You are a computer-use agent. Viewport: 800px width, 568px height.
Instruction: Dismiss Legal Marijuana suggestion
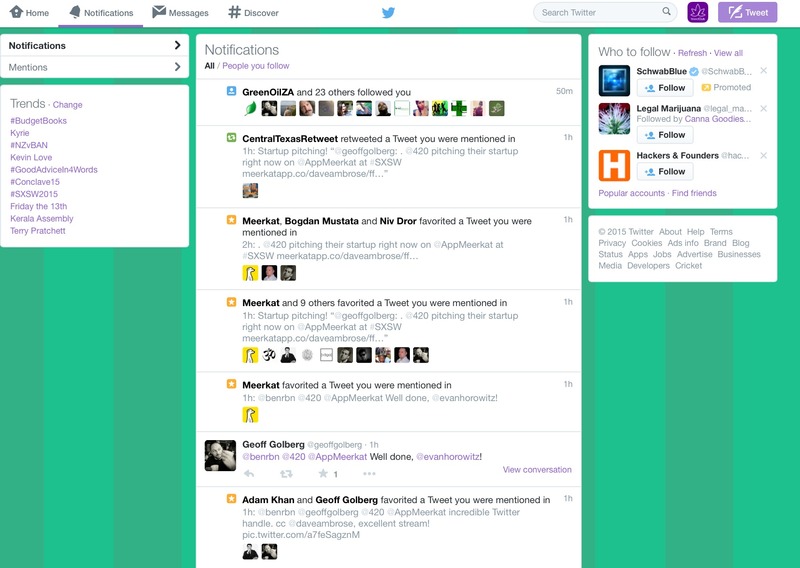pos(763,108)
